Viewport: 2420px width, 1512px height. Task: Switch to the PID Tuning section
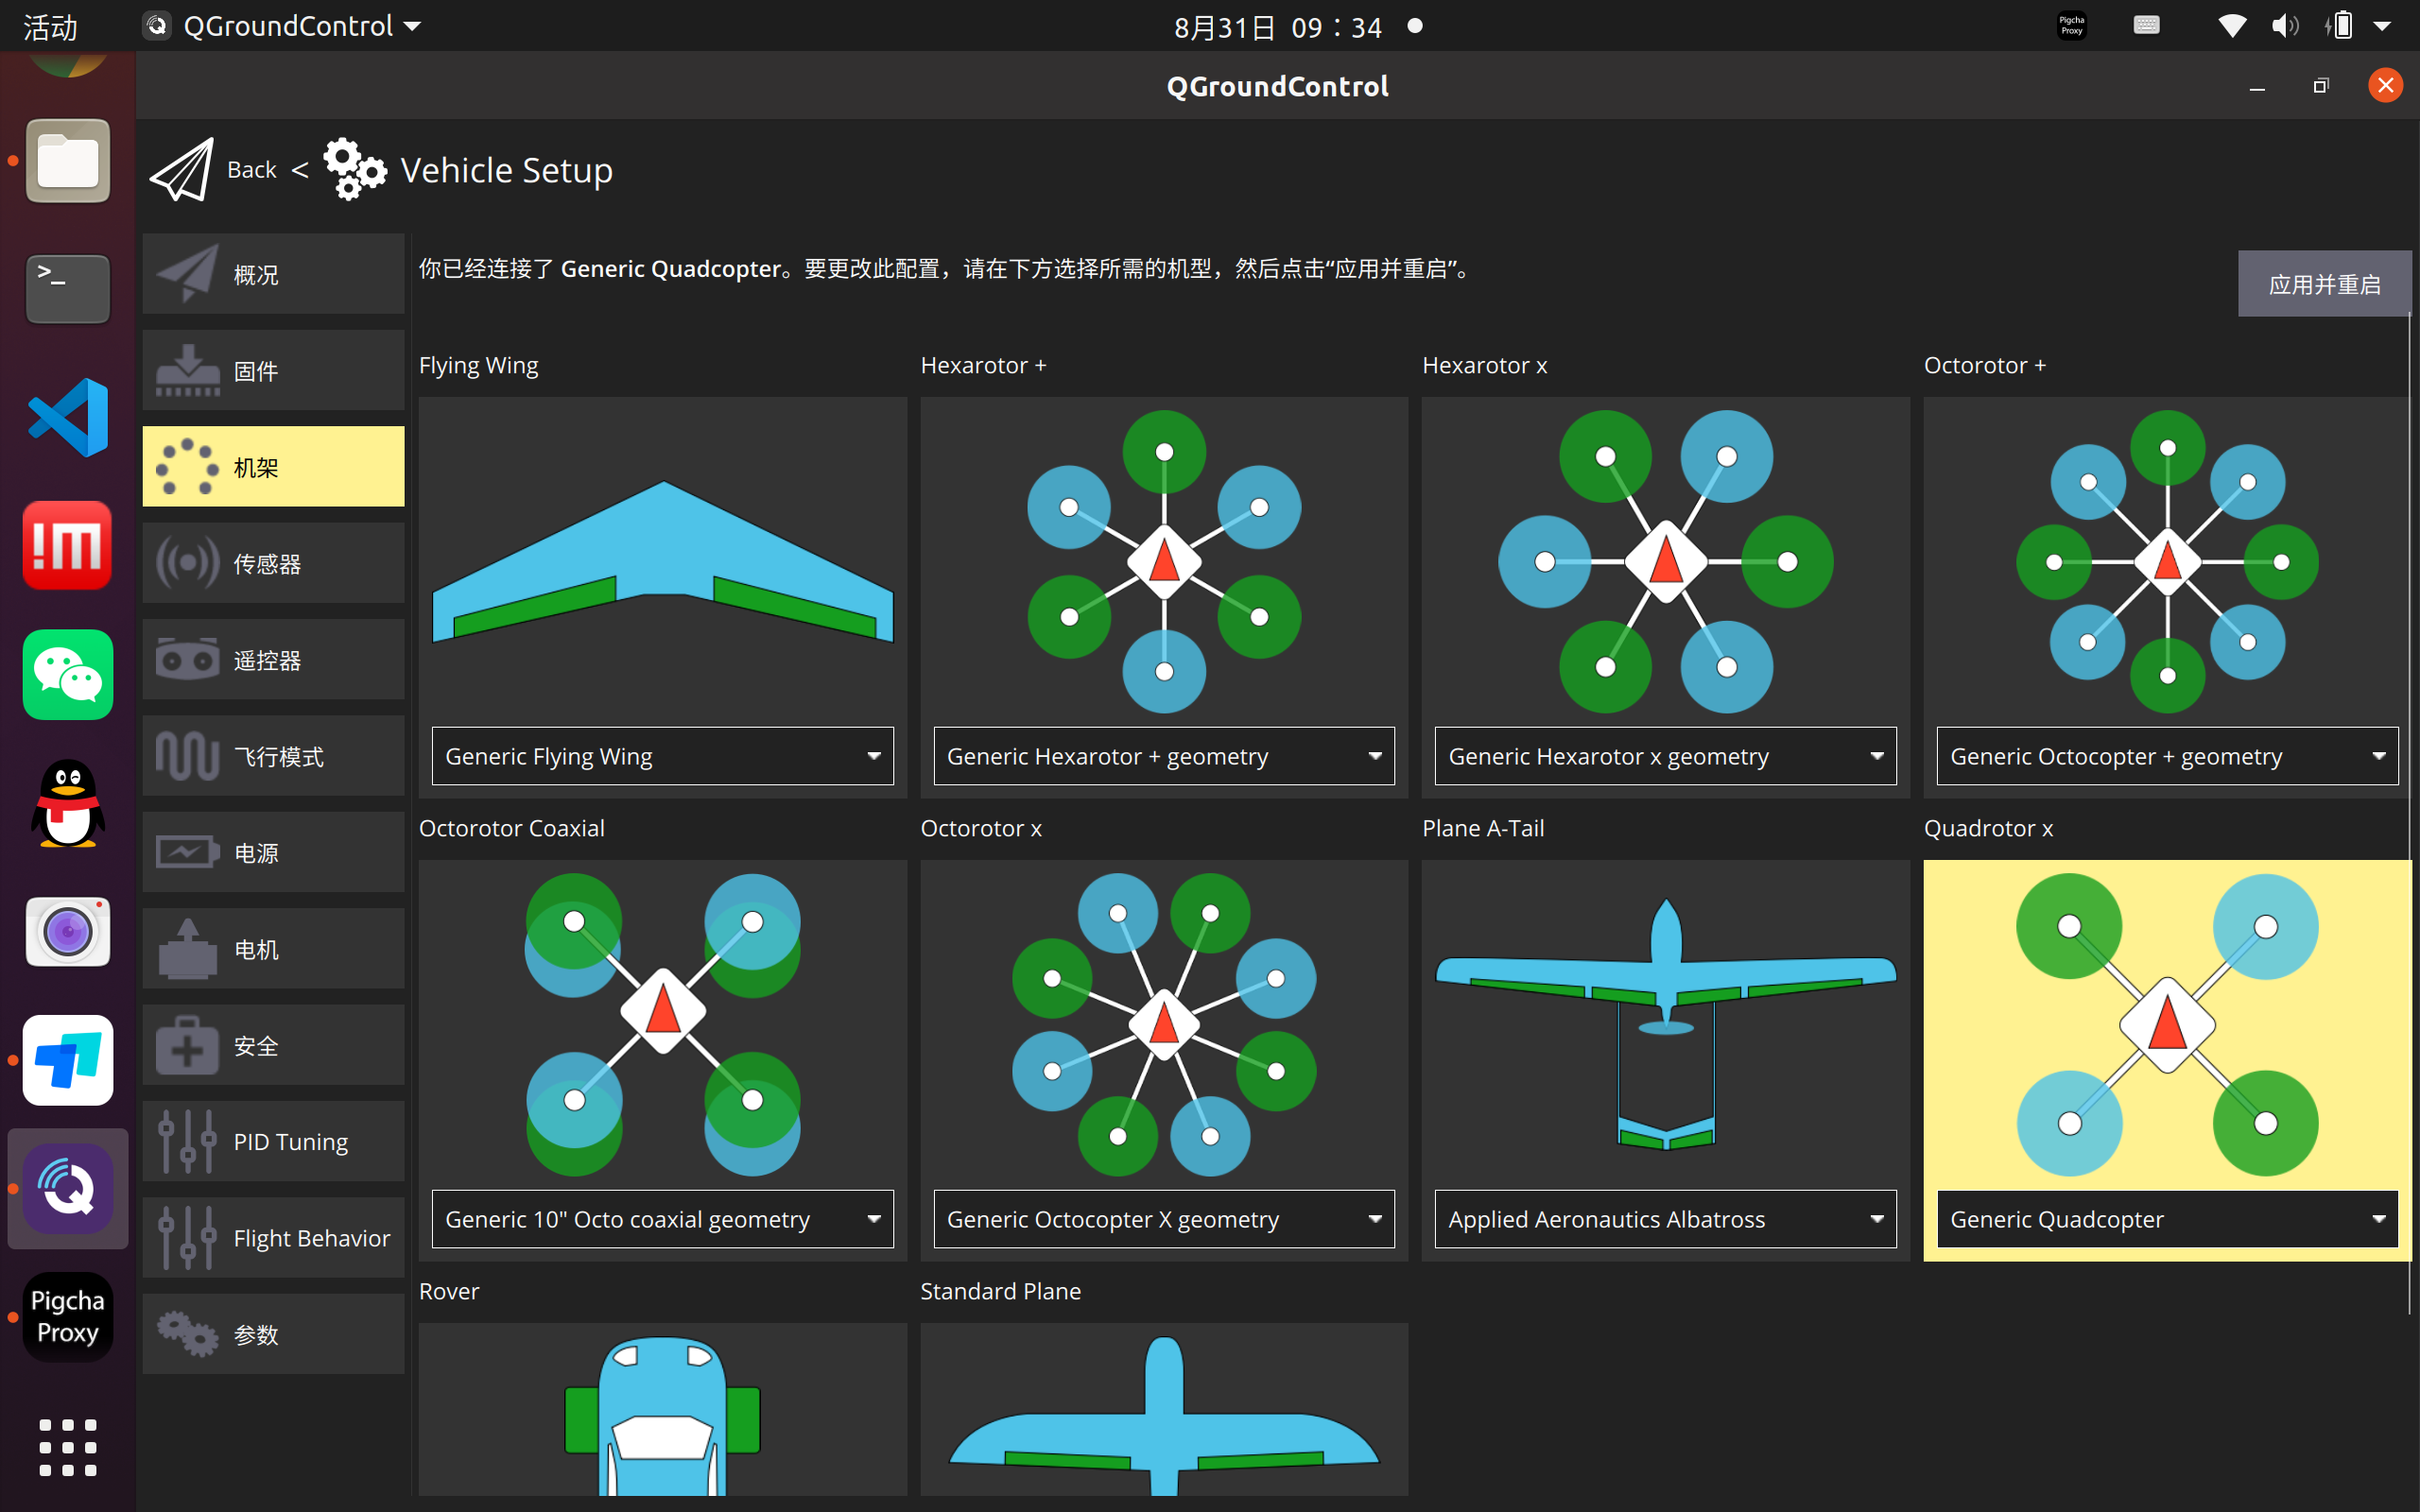pos(273,1142)
